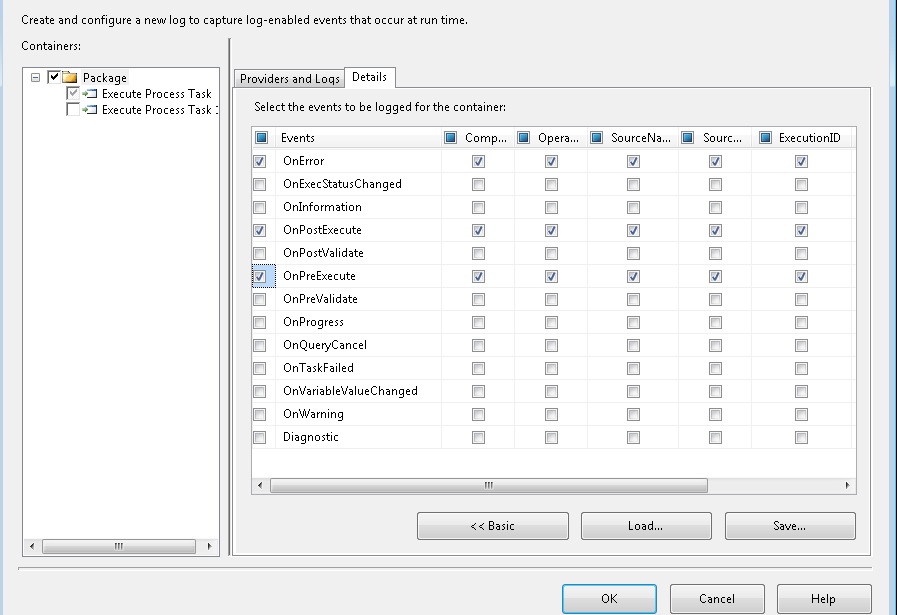Click the Computer column header icon

point(450,138)
